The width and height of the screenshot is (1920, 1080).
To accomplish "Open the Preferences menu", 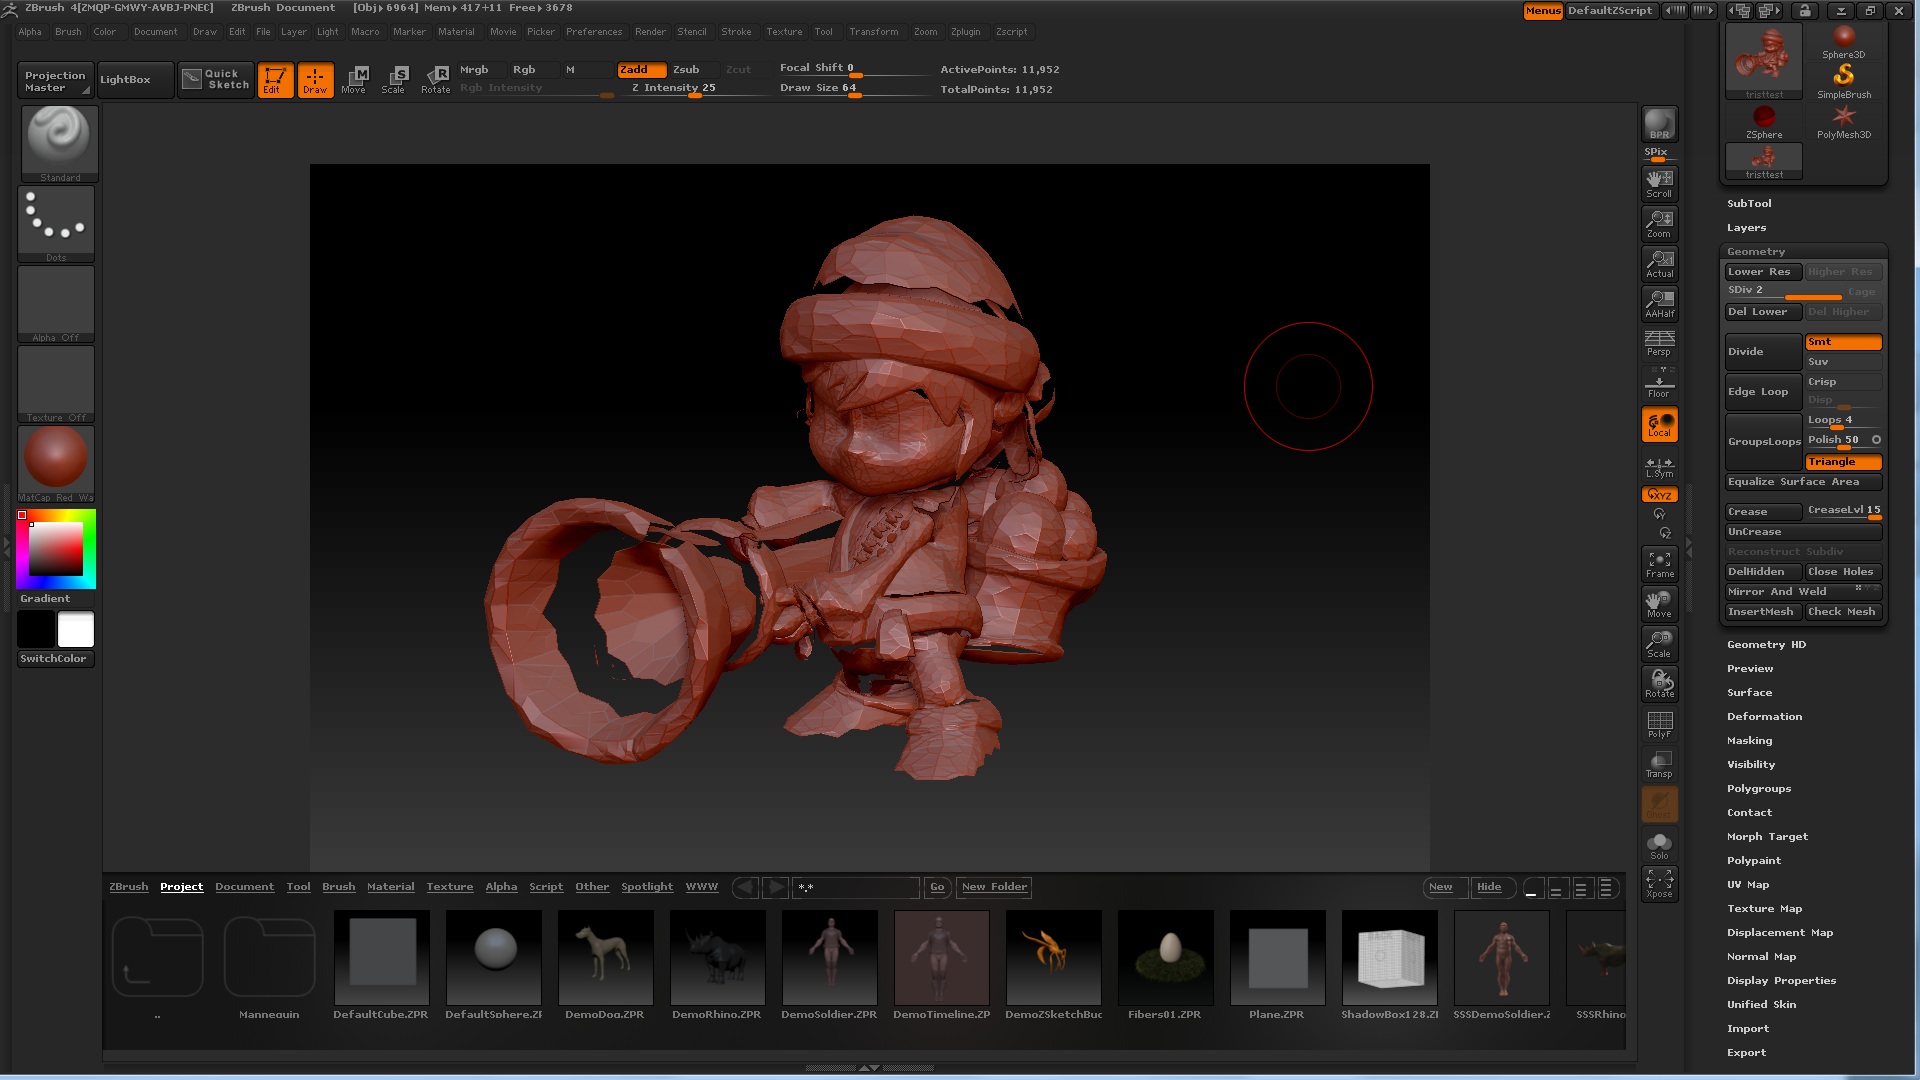I will pyautogui.click(x=593, y=32).
